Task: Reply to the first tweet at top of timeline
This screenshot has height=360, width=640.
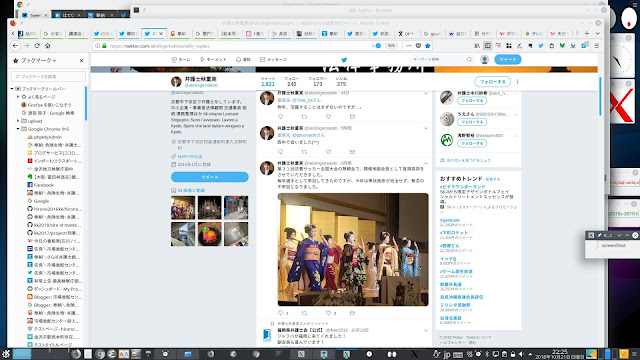Action: (280, 117)
